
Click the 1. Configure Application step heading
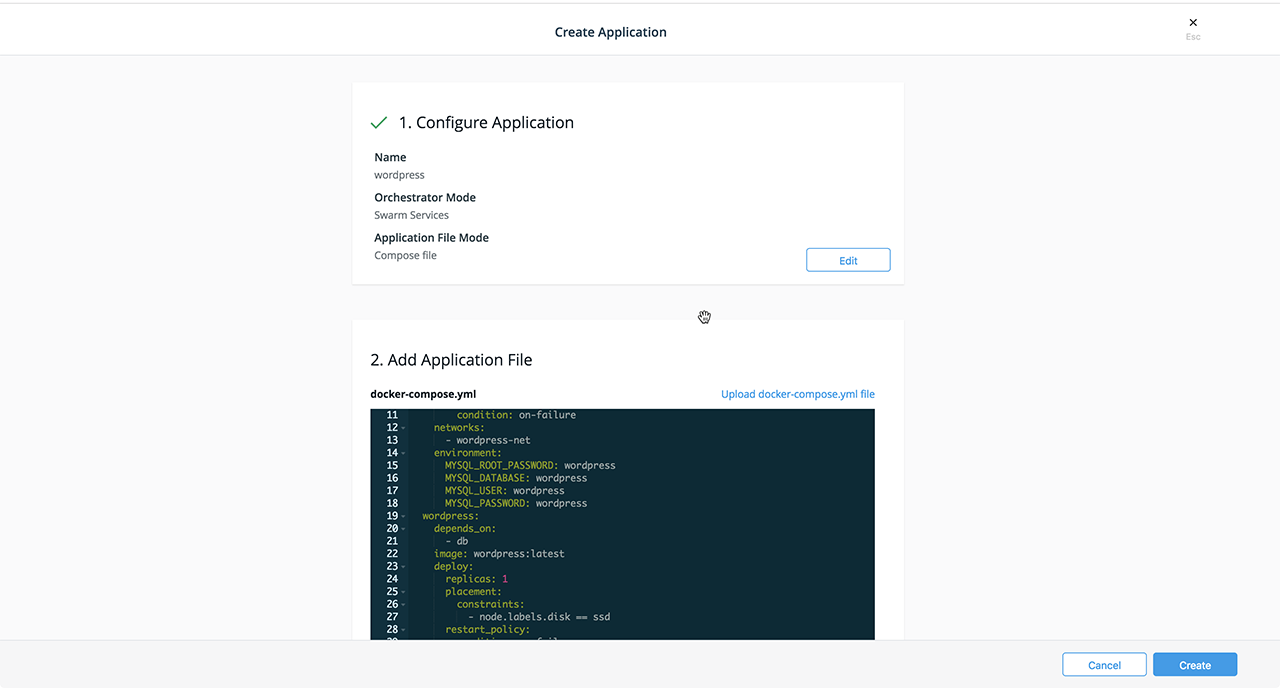coord(486,123)
